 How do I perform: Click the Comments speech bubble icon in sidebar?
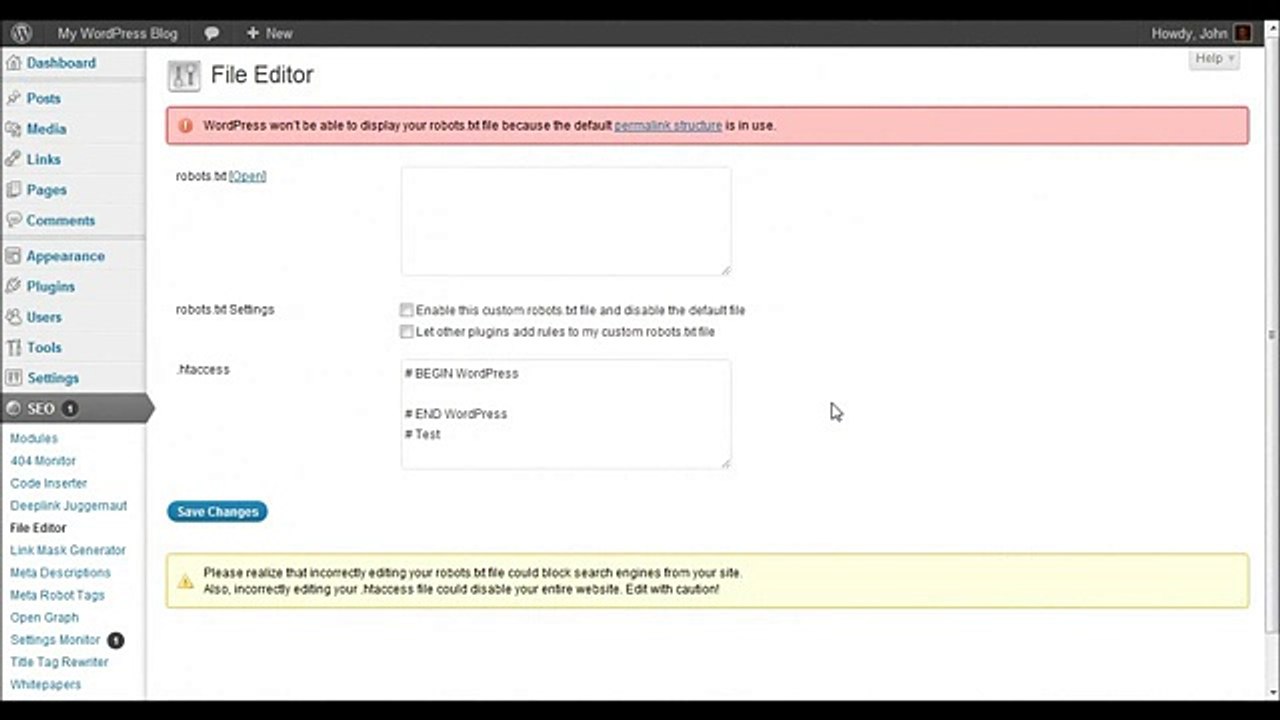point(13,220)
